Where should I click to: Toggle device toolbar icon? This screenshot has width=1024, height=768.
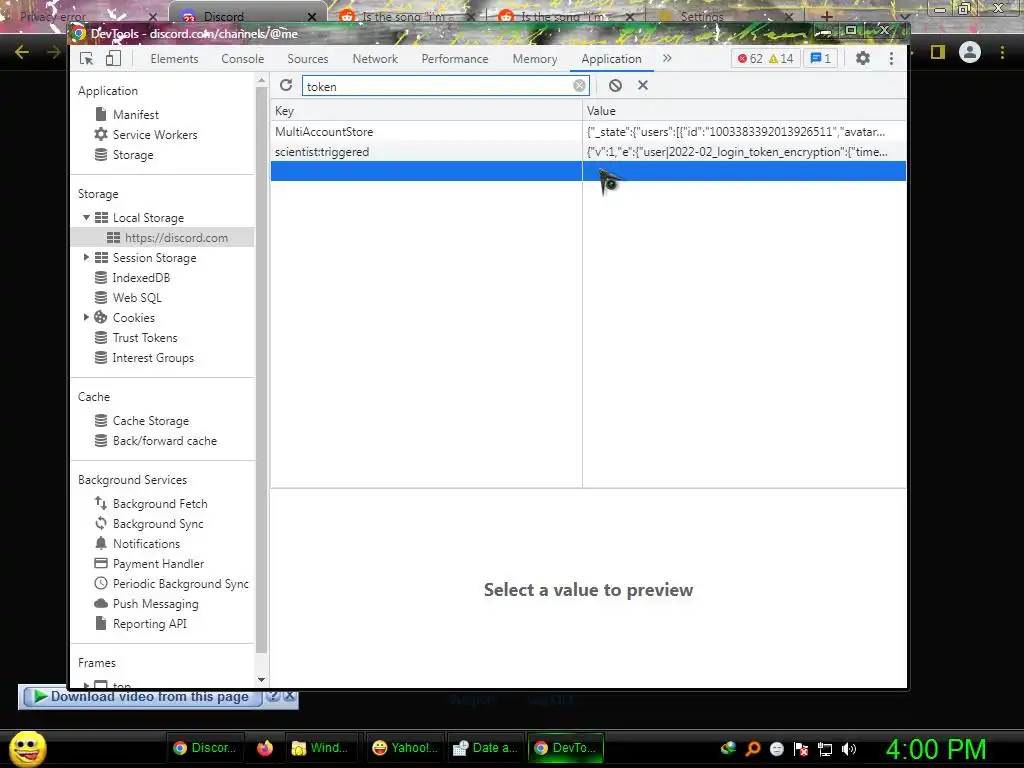tap(113, 59)
